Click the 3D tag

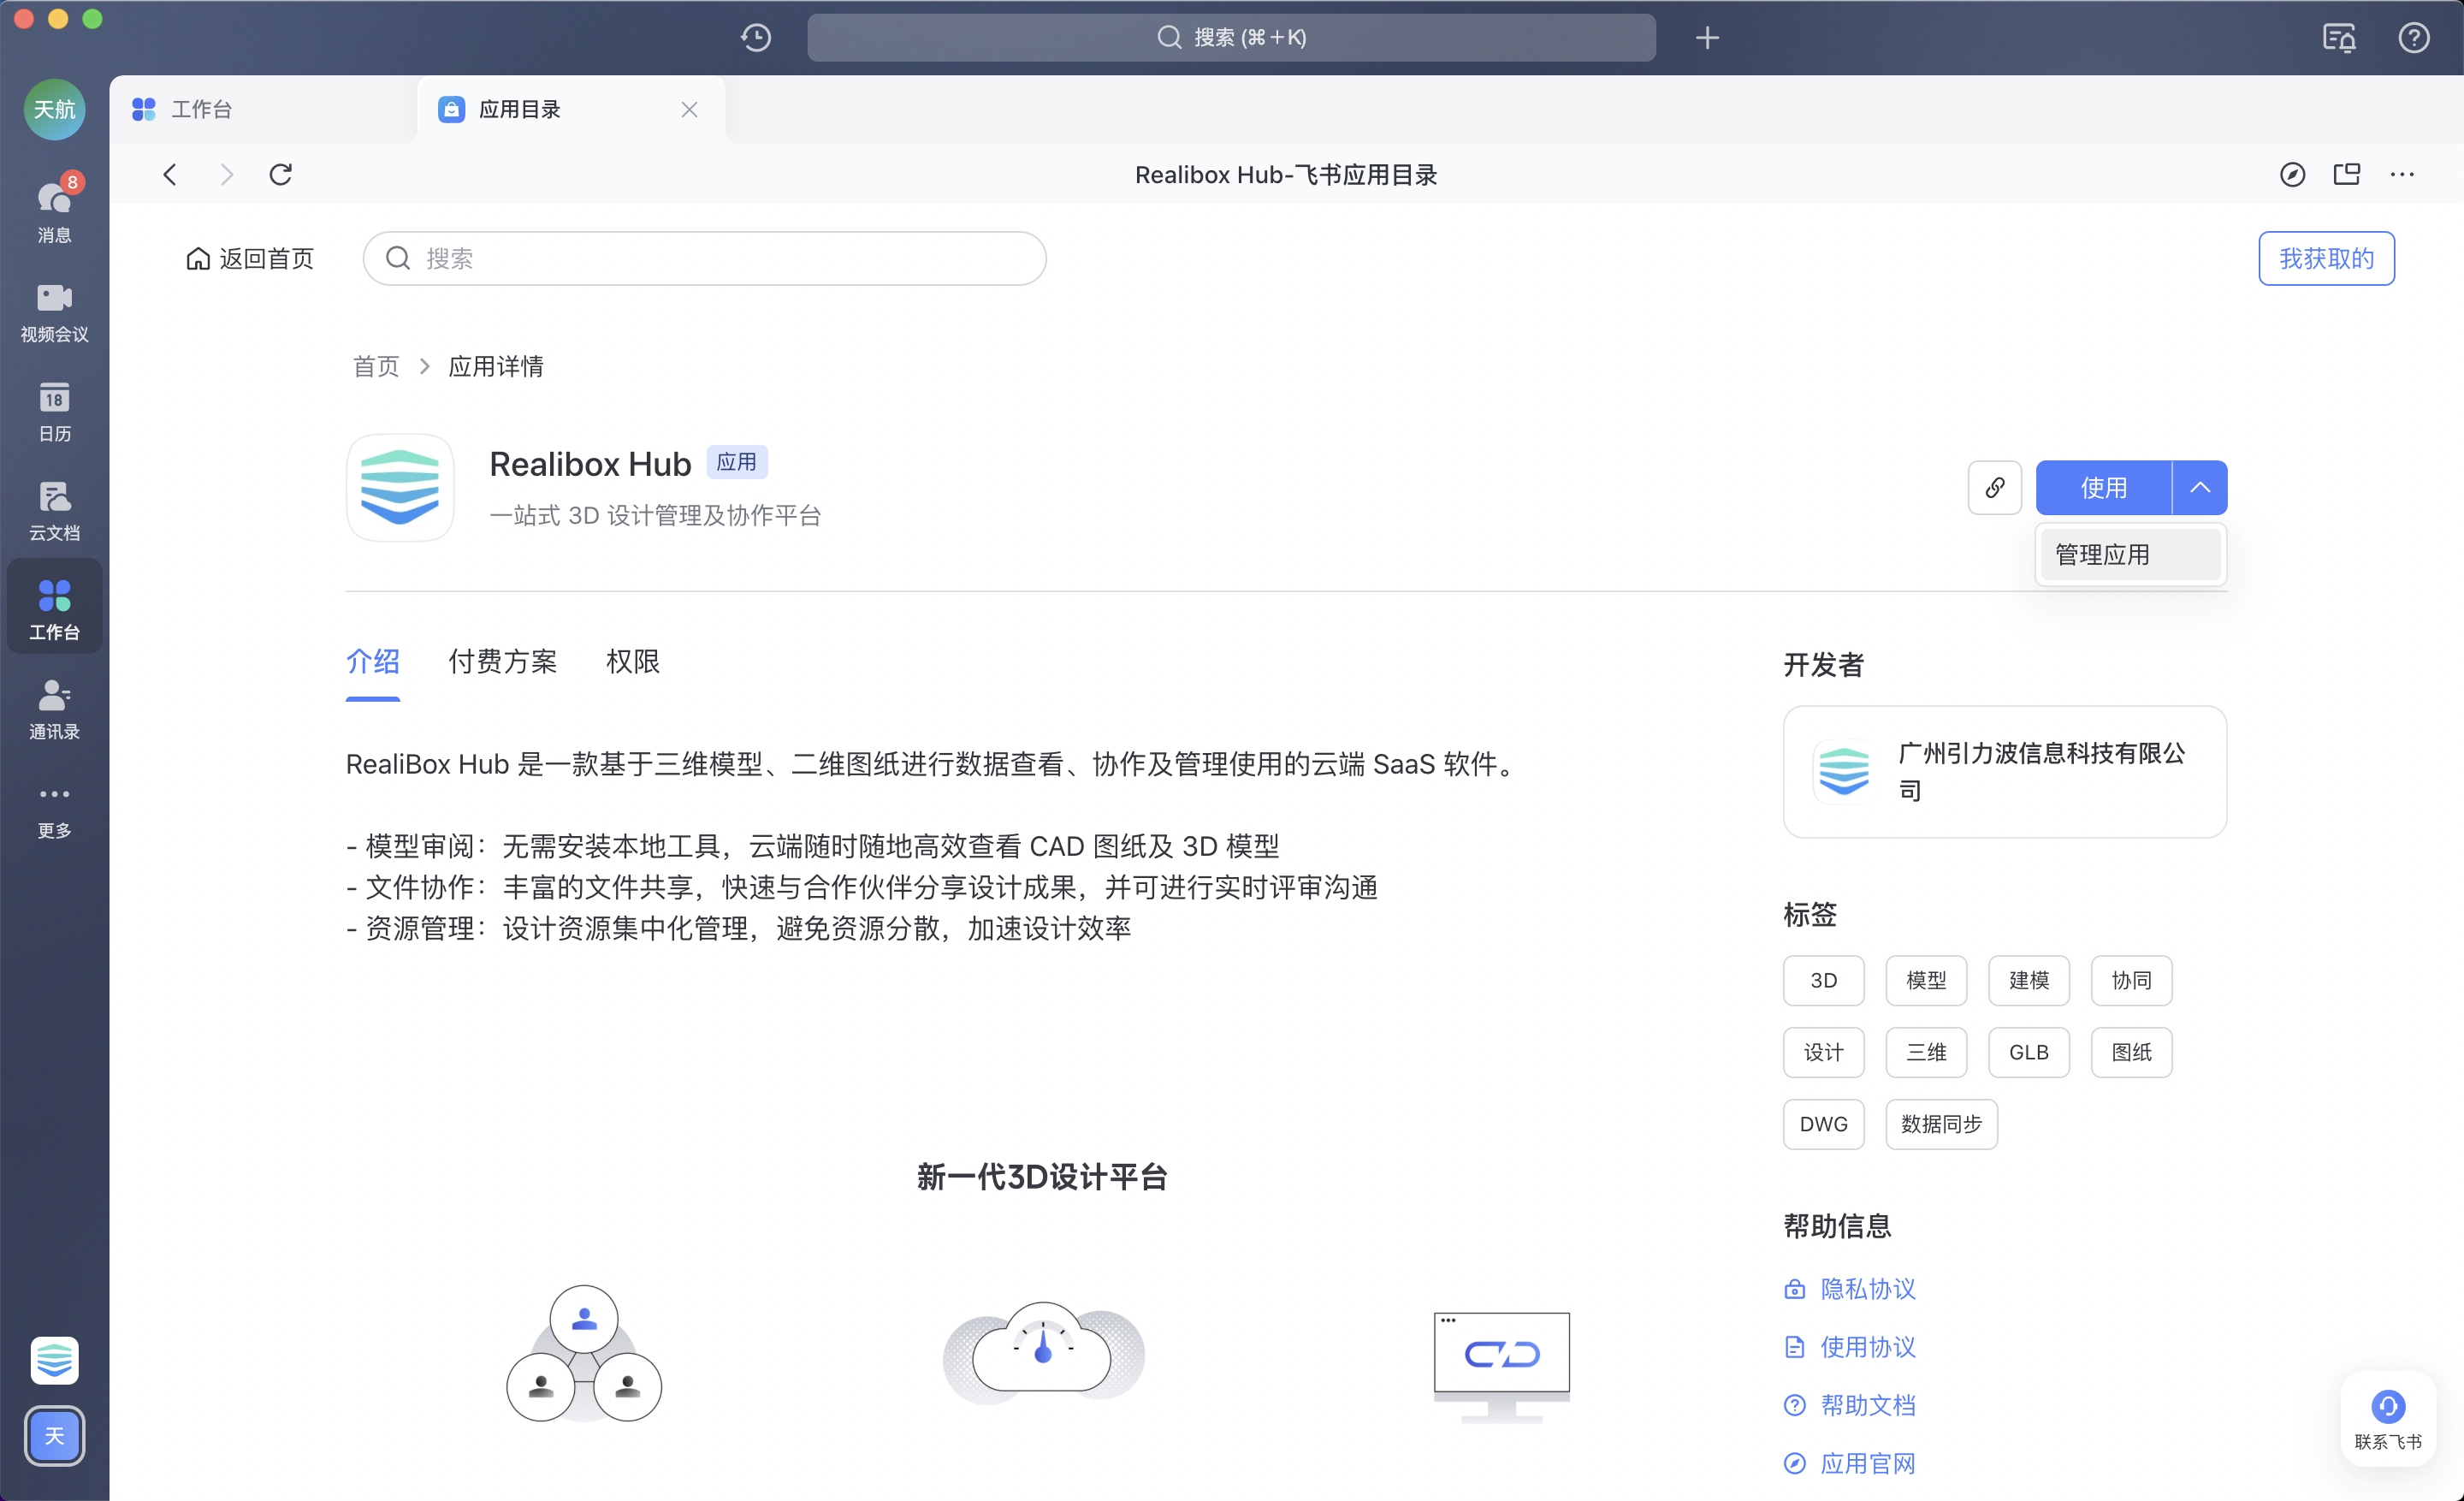click(x=1823, y=980)
